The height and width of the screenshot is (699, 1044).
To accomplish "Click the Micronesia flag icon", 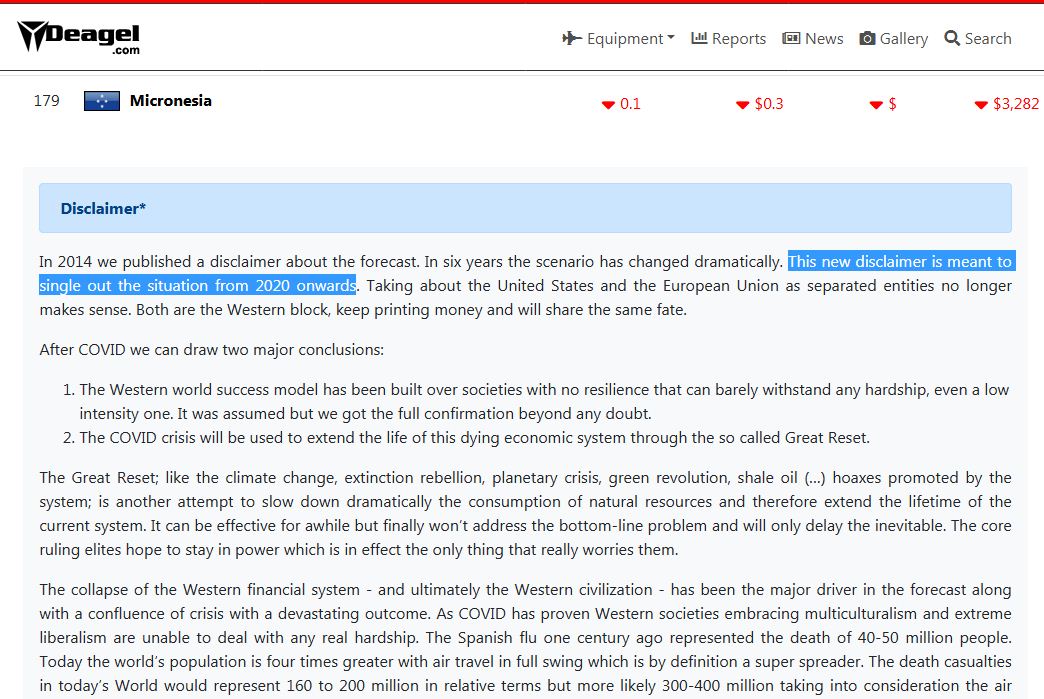I will pos(102,101).
